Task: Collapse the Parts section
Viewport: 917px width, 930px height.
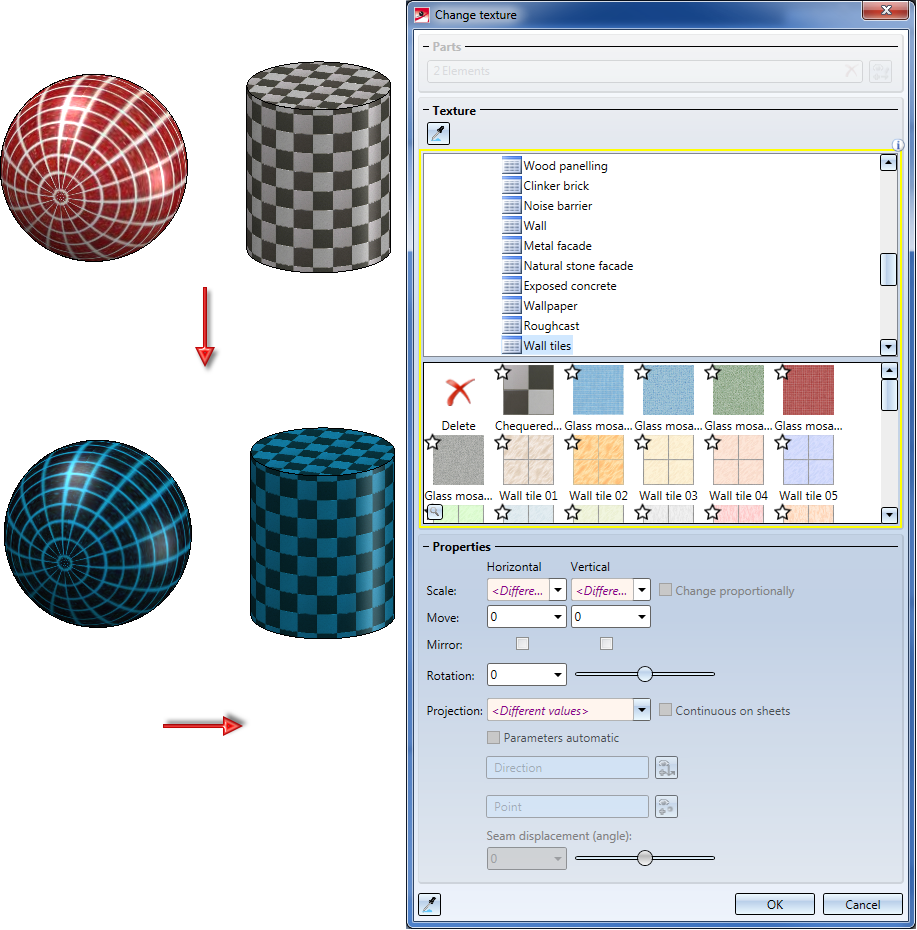Action: click(x=426, y=46)
